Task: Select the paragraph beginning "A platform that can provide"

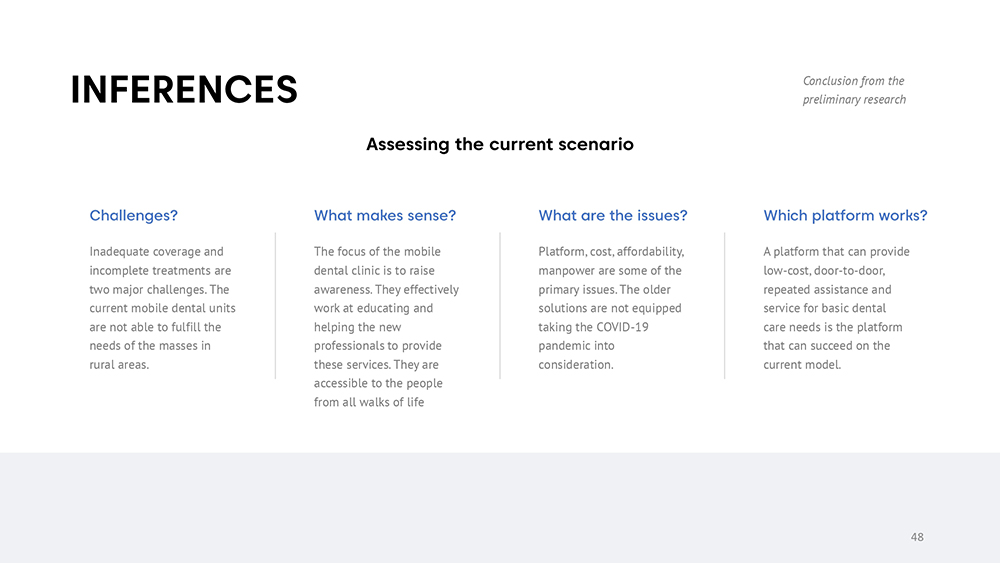Action: 835,308
